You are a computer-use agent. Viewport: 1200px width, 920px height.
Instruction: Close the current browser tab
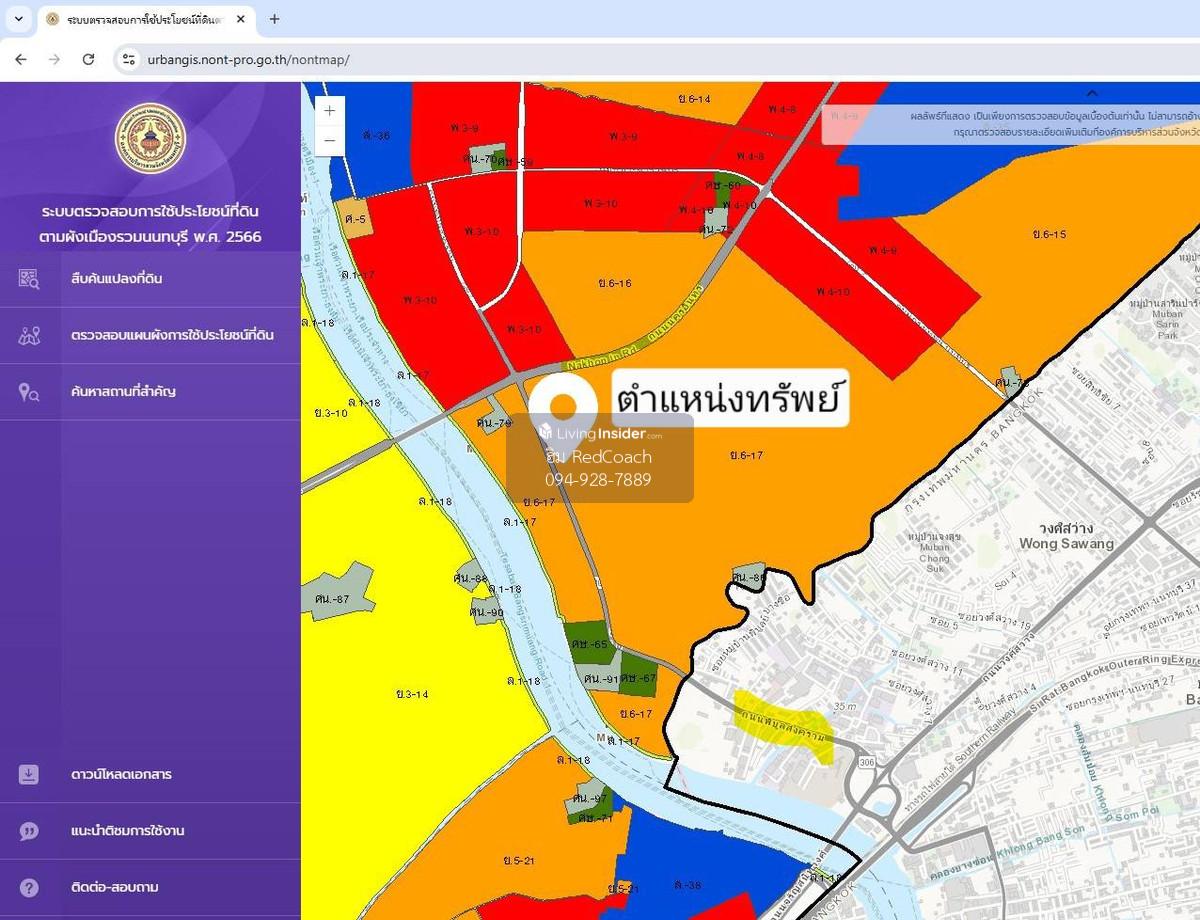[241, 19]
